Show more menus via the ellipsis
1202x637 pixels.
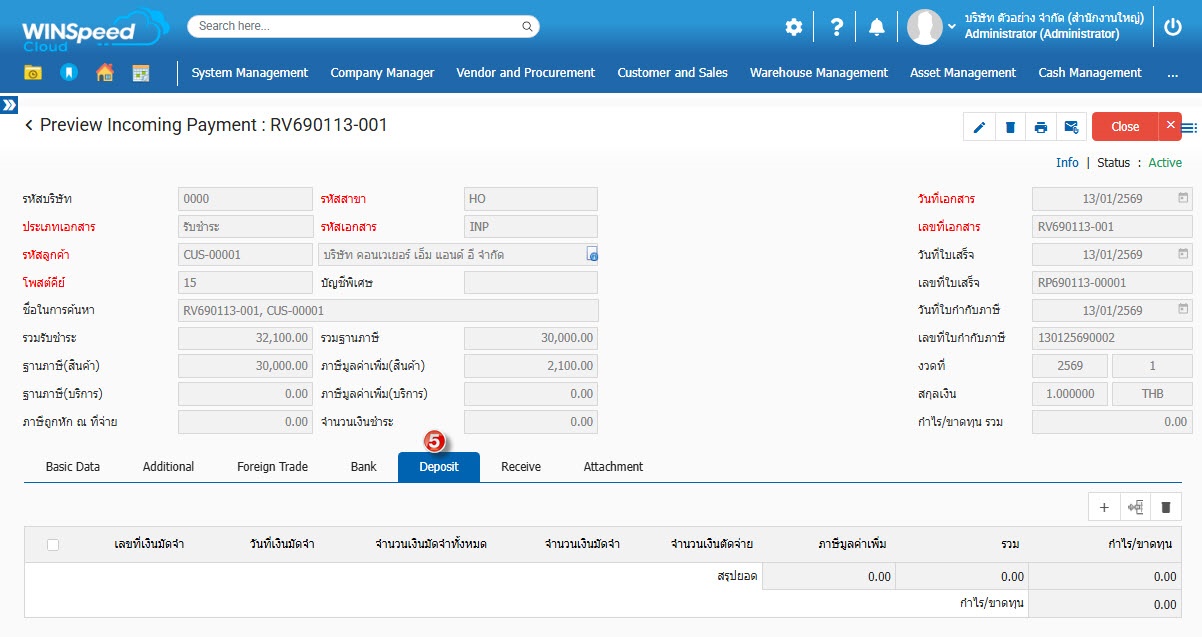tap(1172, 73)
